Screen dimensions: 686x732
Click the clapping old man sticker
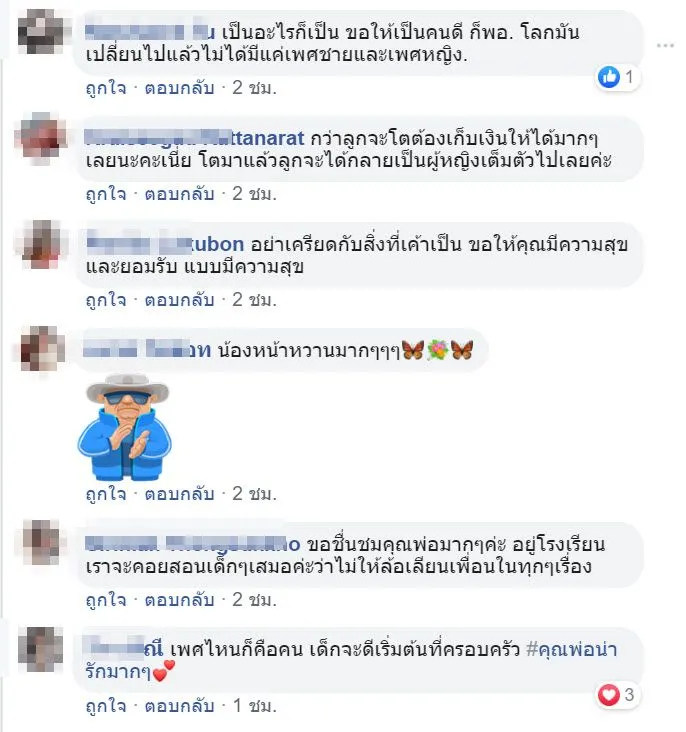(124, 427)
